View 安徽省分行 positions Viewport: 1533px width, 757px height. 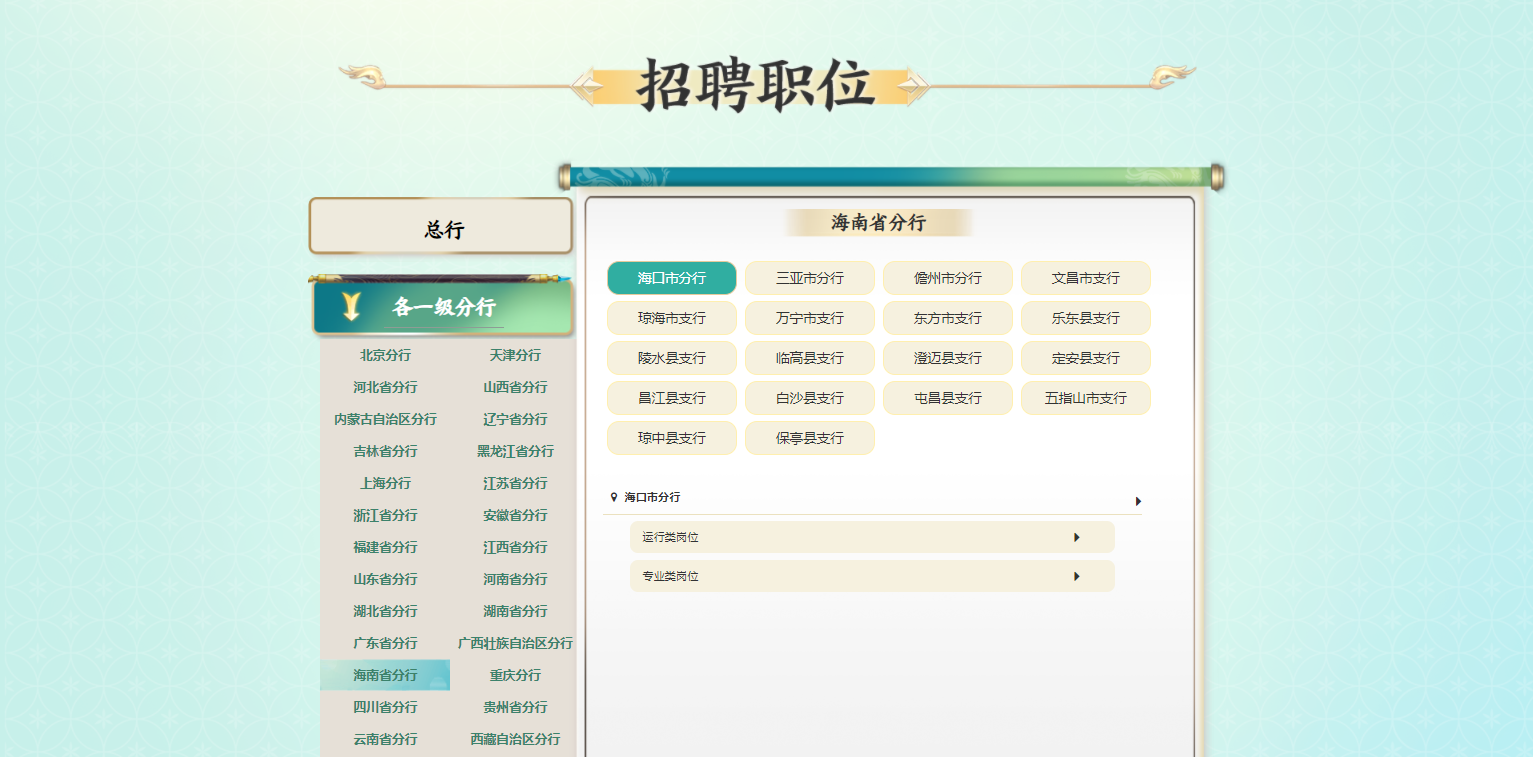[515, 515]
